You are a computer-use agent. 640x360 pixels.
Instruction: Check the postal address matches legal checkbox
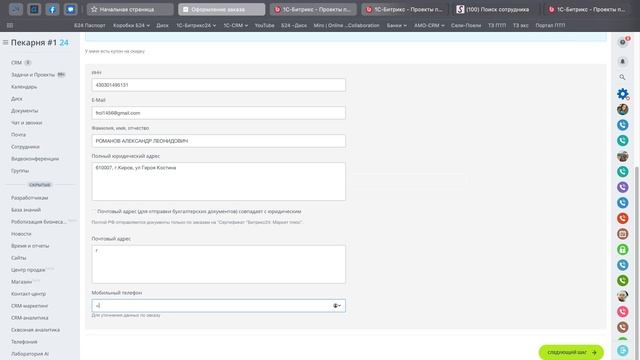pyautogui.click(x=93, y=211)
